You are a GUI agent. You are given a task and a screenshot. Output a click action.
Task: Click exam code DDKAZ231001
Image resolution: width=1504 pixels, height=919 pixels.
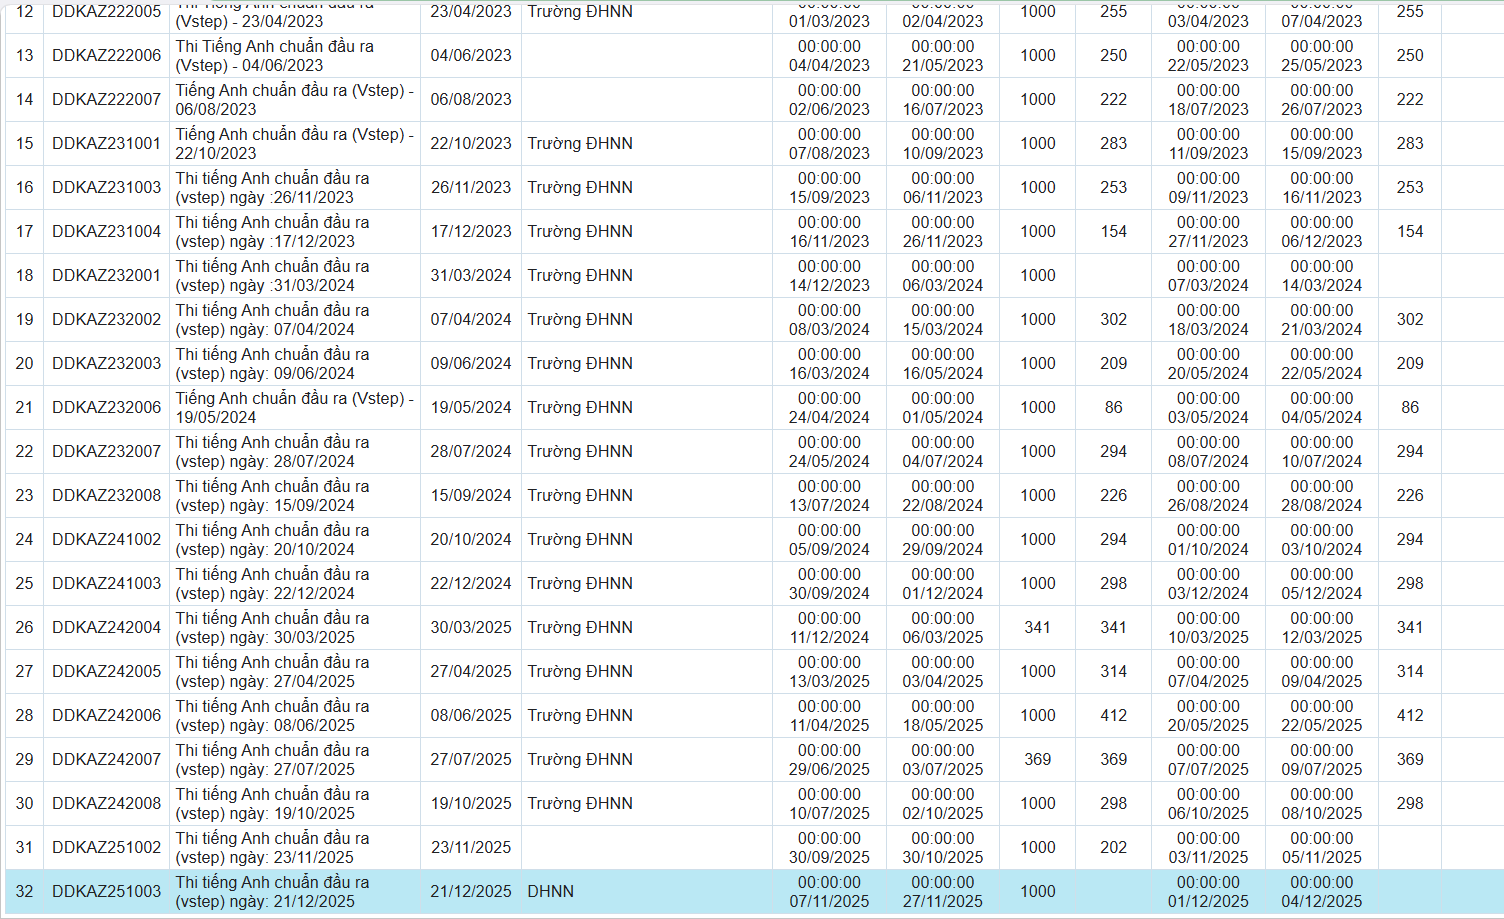(x=106, y=143)
